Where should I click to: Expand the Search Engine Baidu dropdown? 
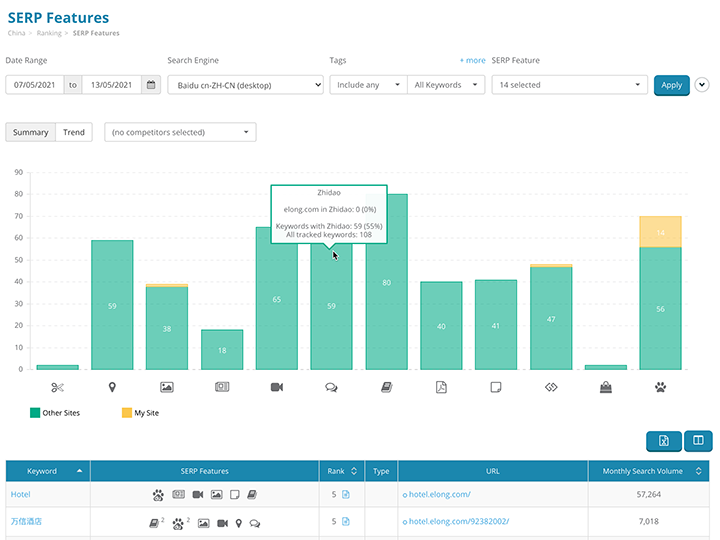coord(245,85)
